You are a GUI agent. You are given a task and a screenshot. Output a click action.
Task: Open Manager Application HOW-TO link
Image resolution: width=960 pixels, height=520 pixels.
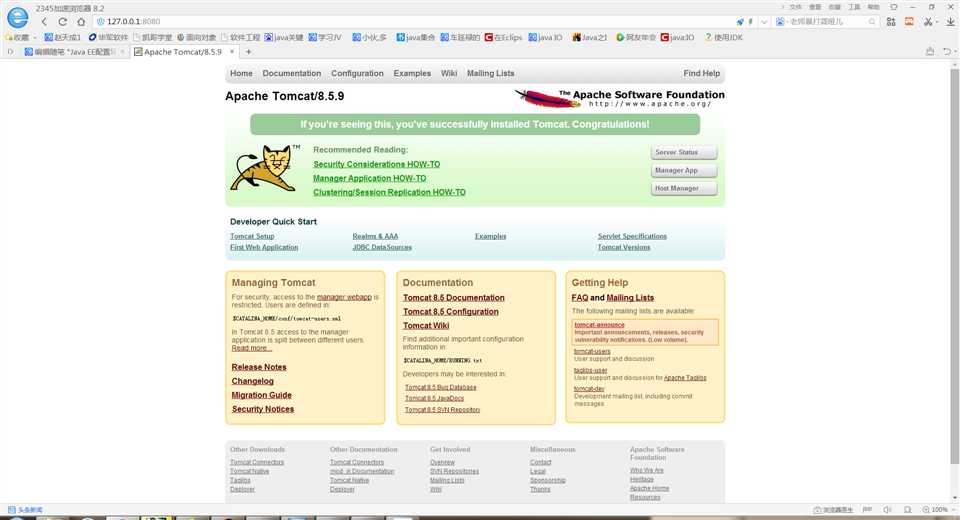369,178
